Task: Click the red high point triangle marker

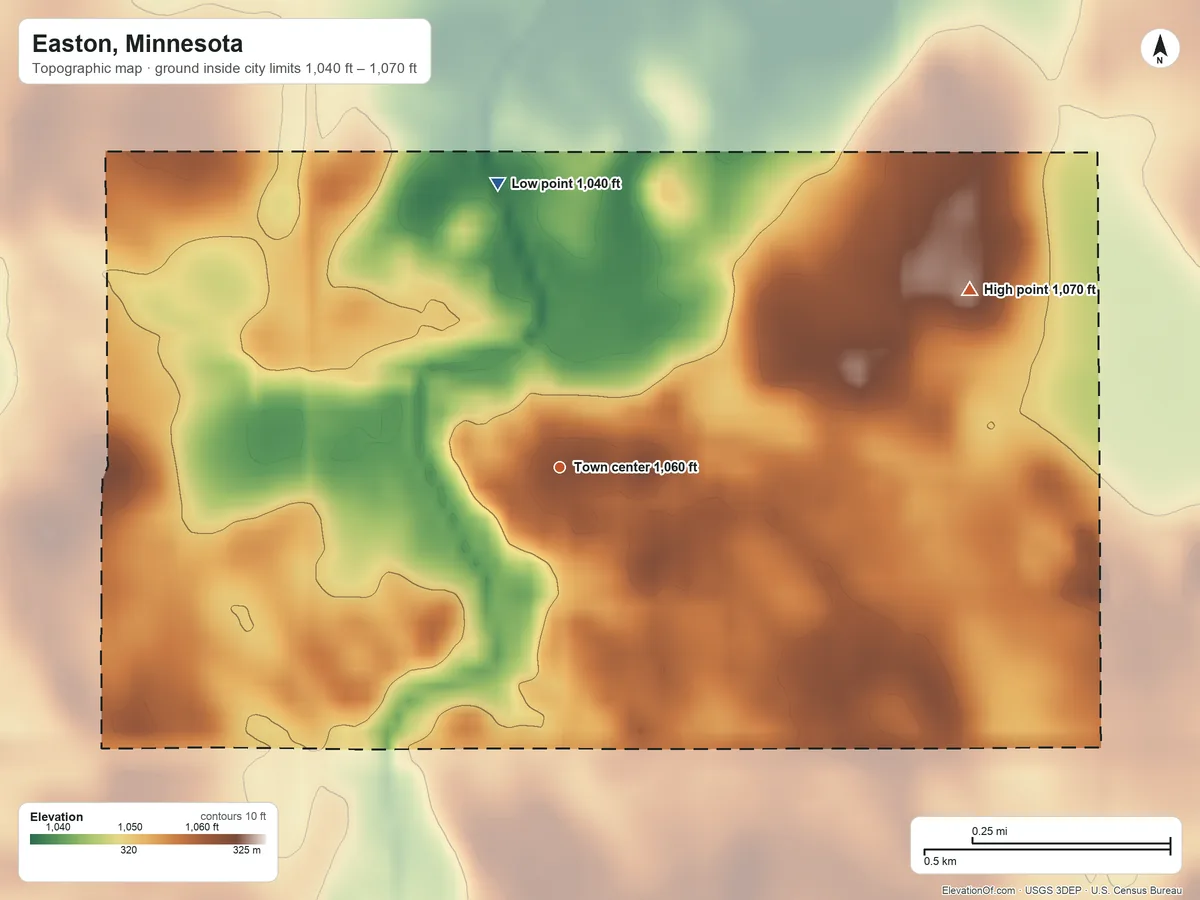Action: 969,289
